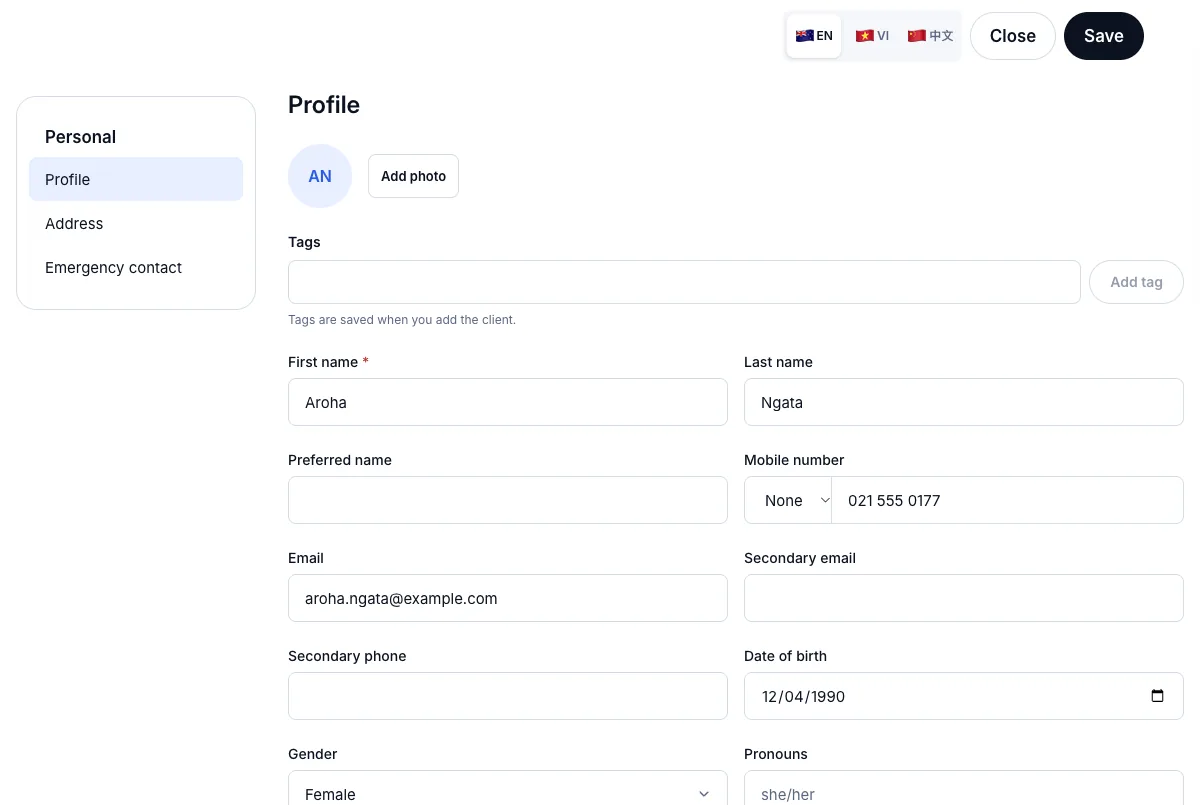This screenshot has height=805, width=1200.
Task: Open mobile country code None dropdown
Action: point(788,500)
